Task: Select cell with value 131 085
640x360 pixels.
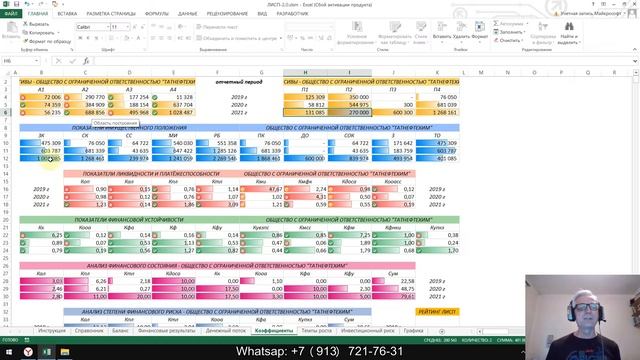Action: [305, 113]
